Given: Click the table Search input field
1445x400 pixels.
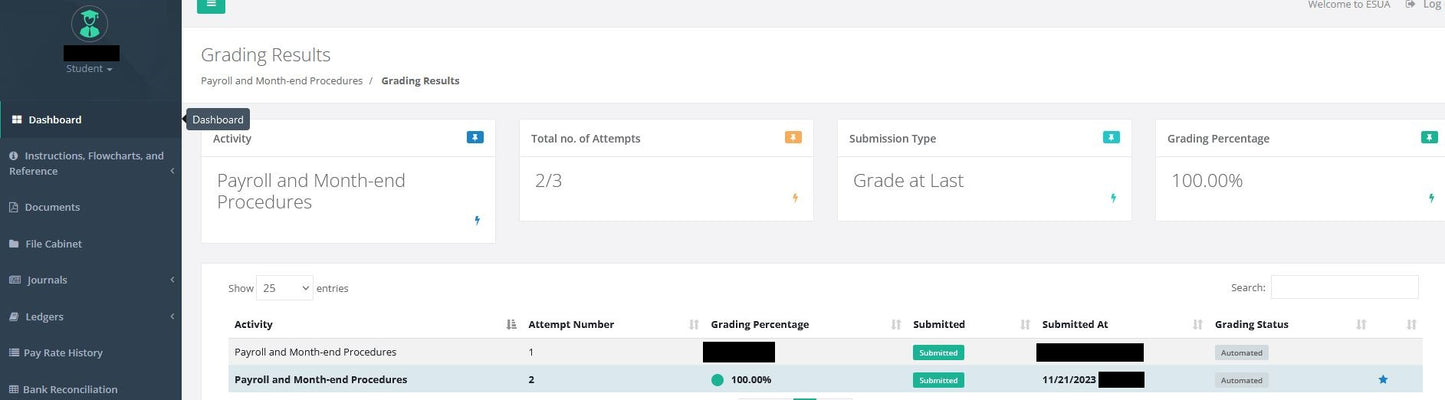Looking at the screenshot, I should point(1344,287).
